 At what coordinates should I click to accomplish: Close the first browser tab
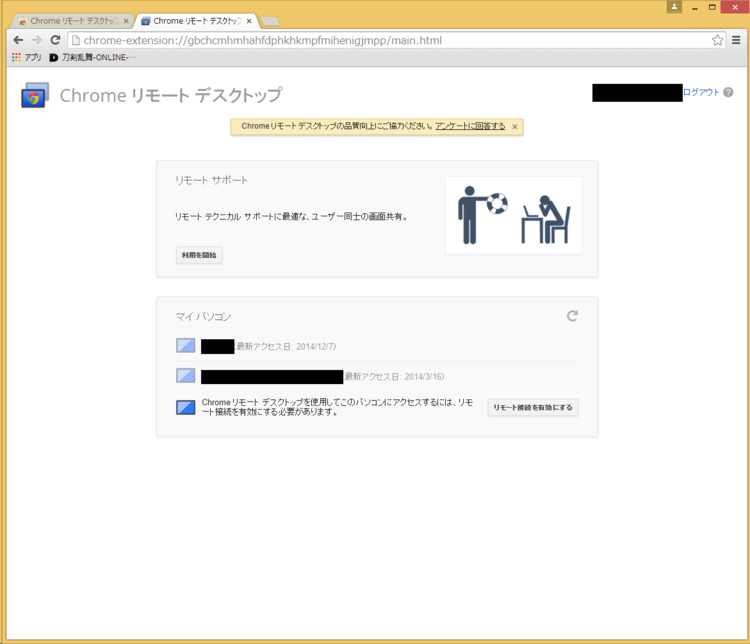[126, 21]
